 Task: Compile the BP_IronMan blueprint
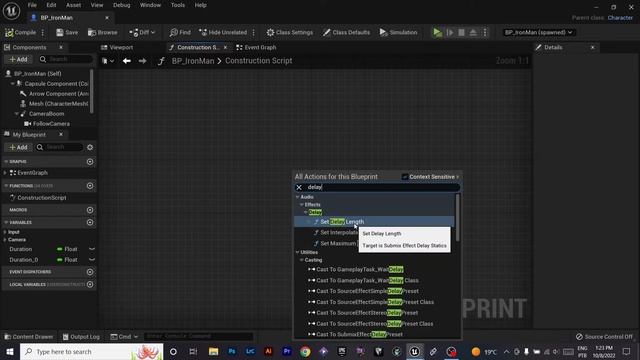(x=20, y=32)
